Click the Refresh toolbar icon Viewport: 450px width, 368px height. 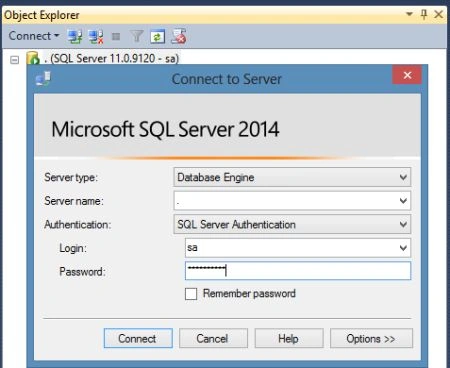(157, 36)
